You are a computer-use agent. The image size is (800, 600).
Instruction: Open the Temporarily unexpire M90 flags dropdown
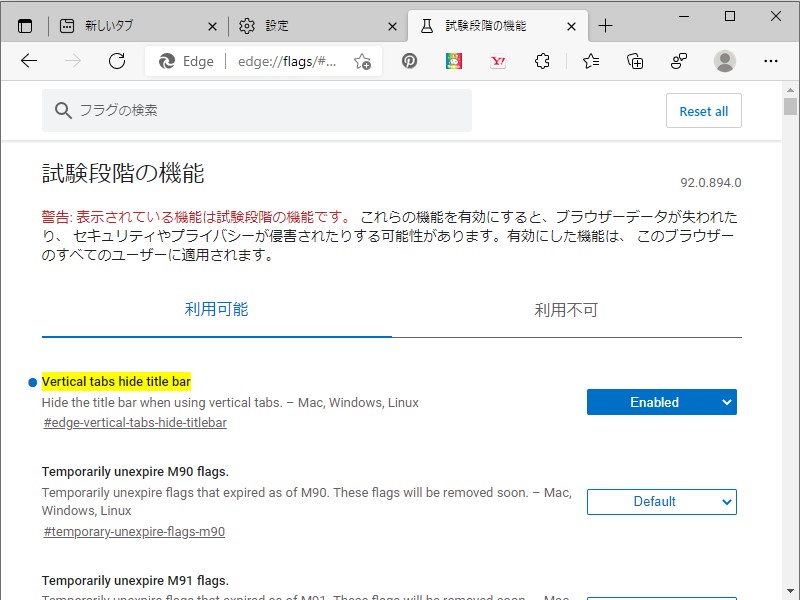point(661,502)
